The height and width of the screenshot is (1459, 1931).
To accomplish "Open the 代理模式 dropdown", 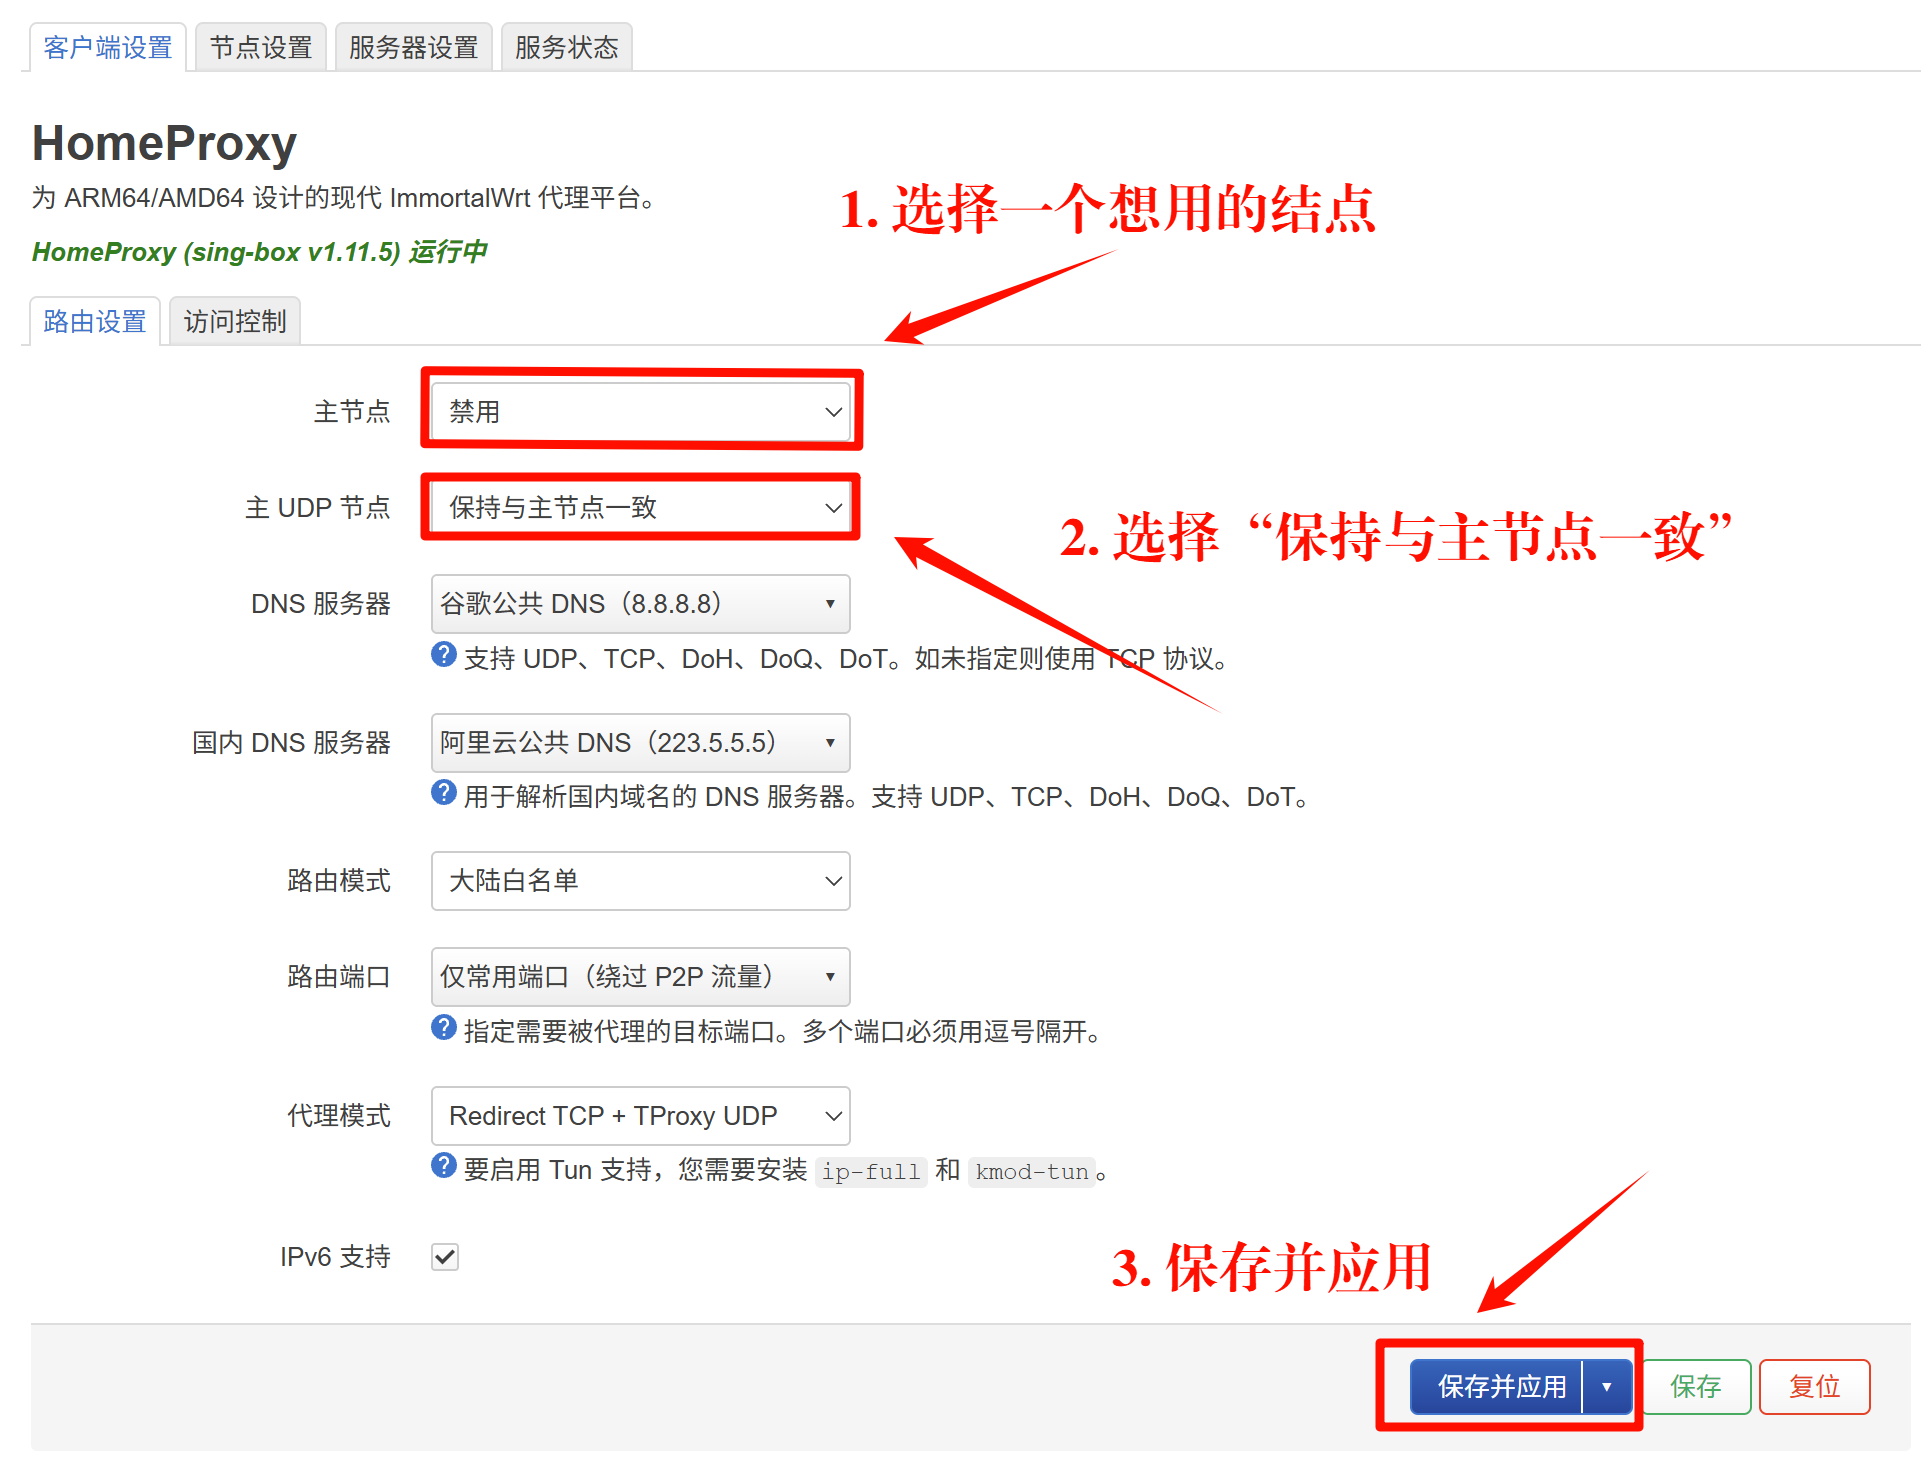I will (x=640, y=1116).
